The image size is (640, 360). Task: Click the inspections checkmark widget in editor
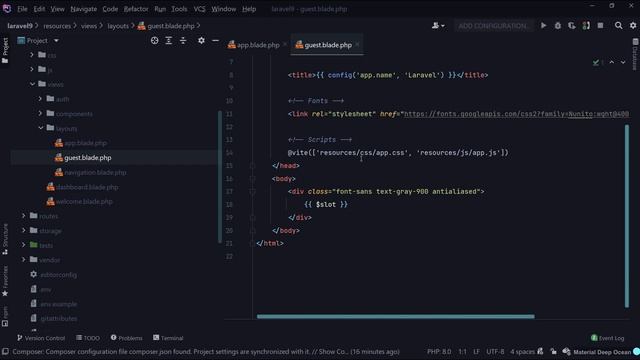coord(598,62)
